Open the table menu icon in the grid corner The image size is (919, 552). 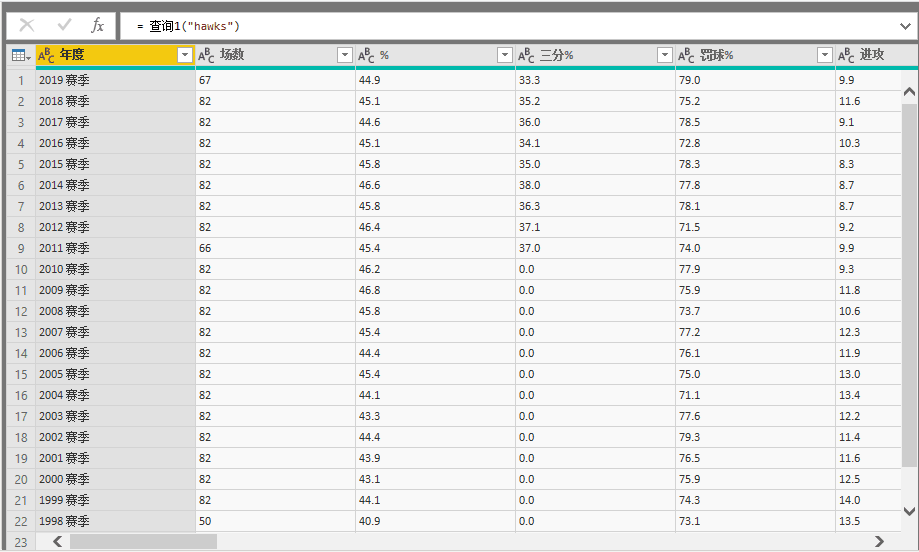[21, 56]
